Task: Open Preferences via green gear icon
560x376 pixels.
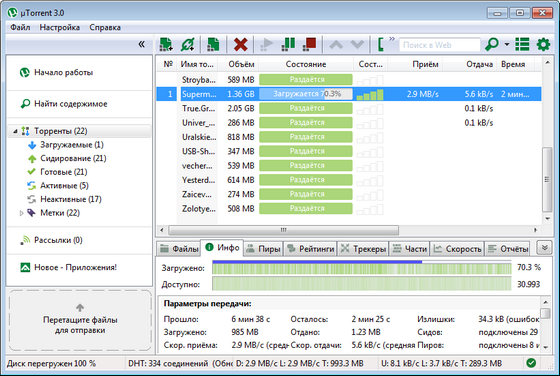Action: click(543, 44)
